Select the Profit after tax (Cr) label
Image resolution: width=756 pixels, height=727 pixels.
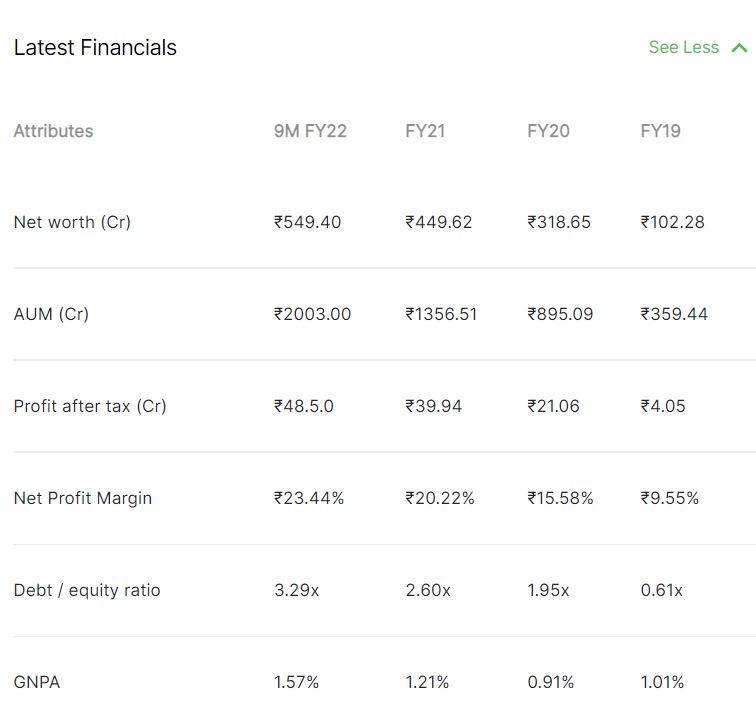point(90,406)
